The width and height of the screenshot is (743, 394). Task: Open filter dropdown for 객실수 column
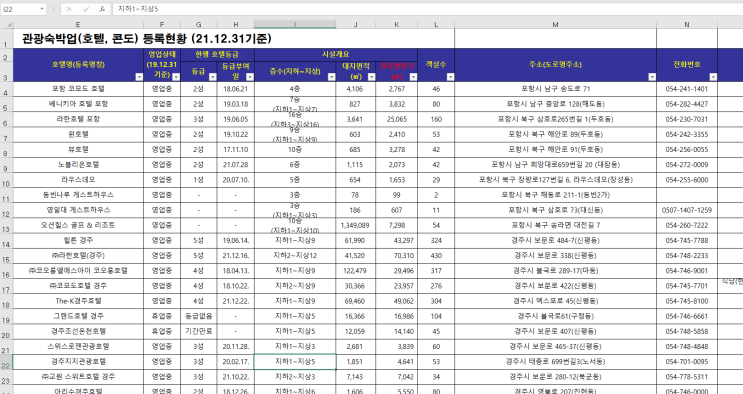pos(450,77)
